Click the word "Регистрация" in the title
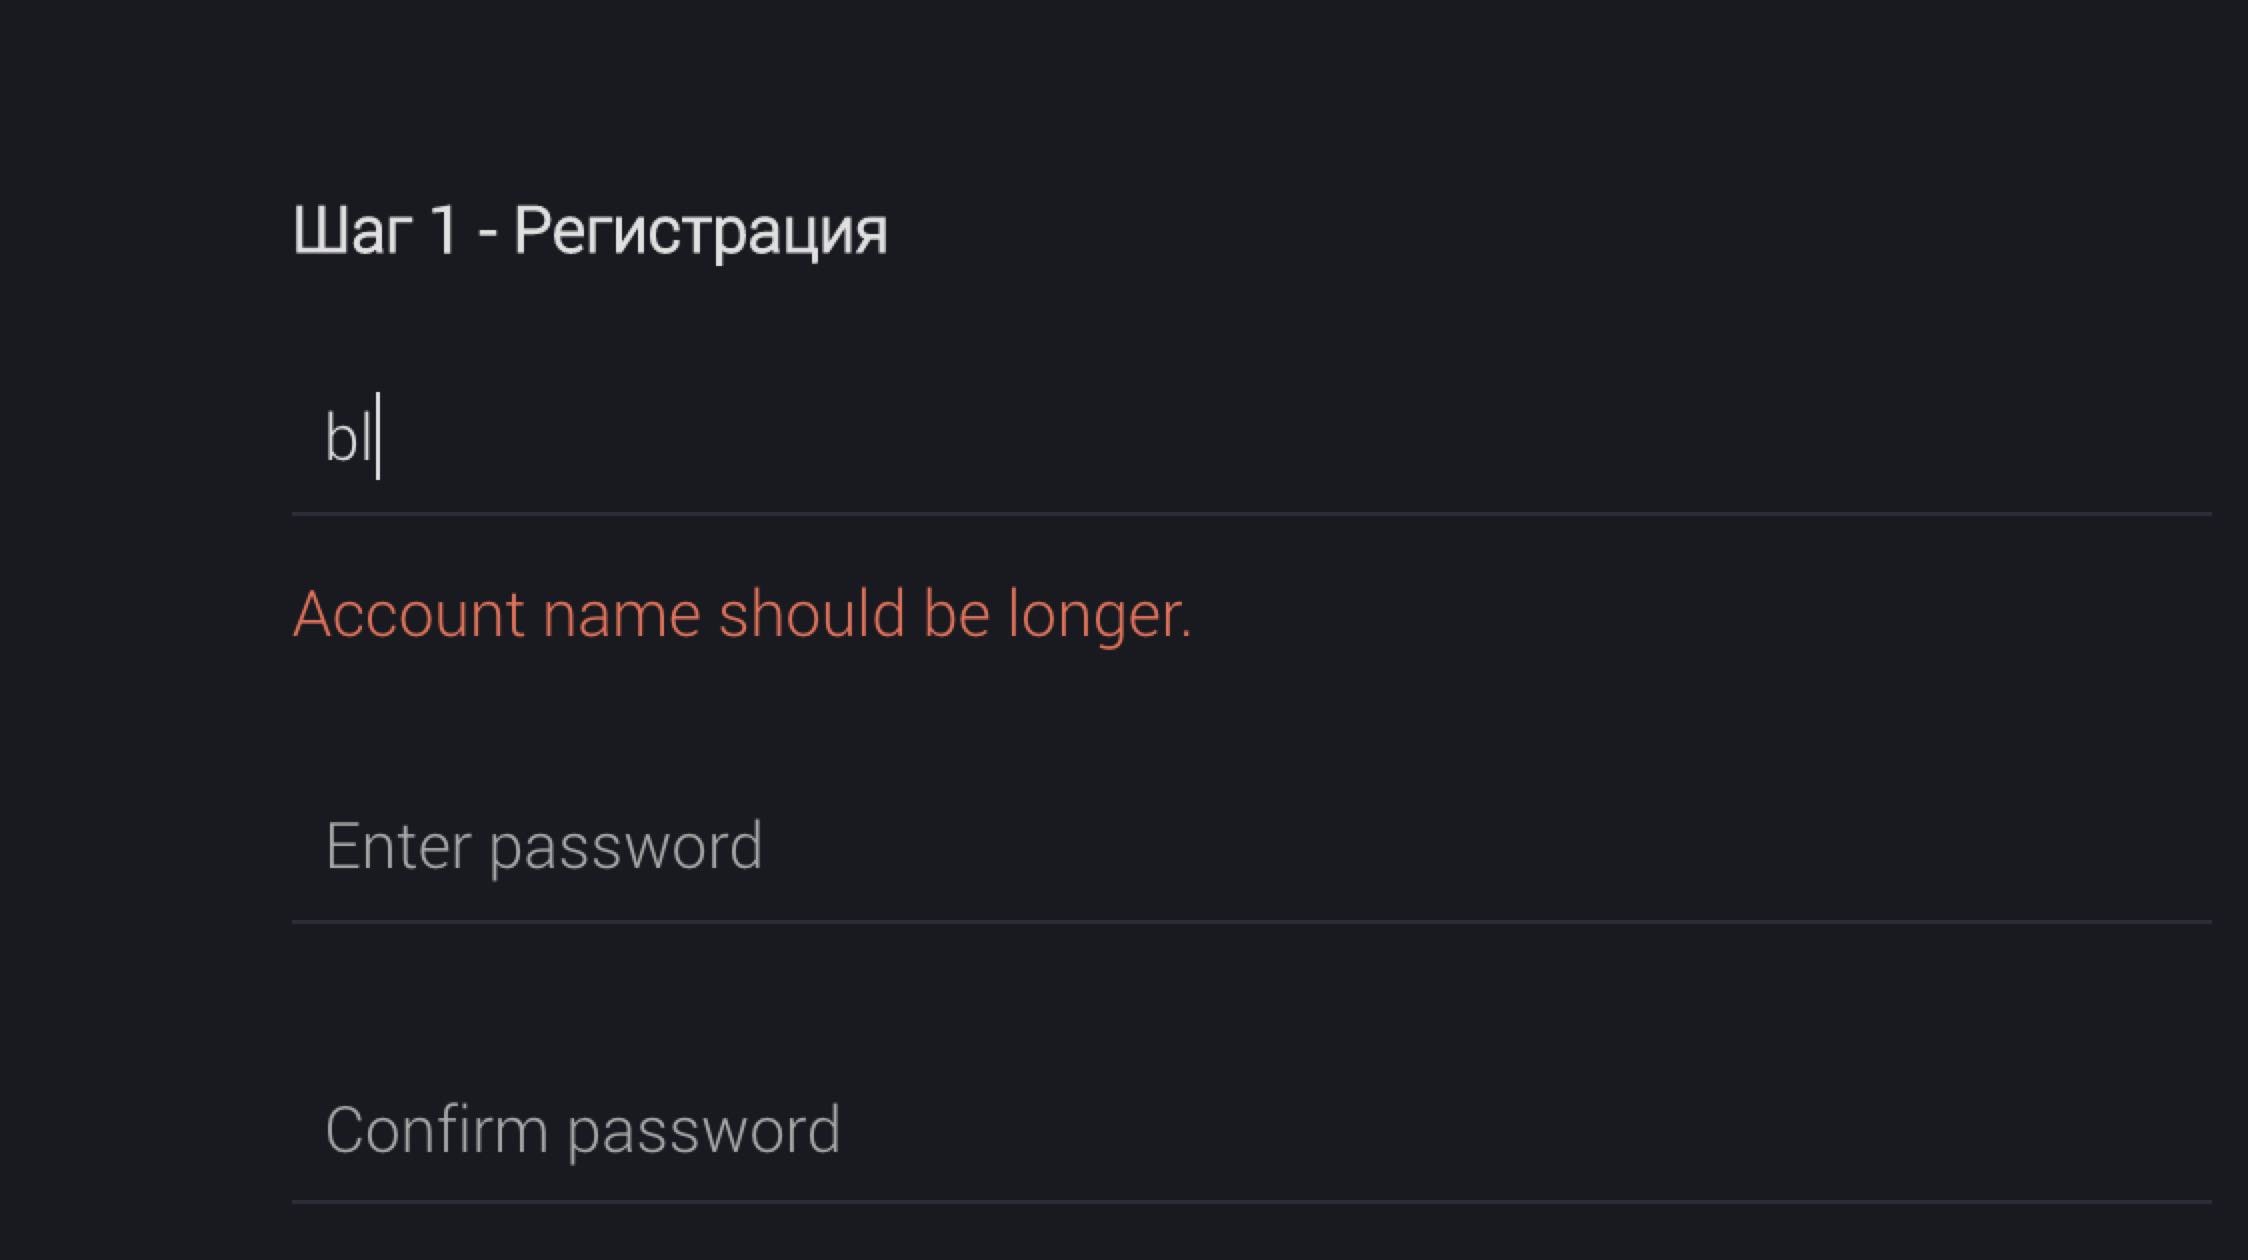Viewport: 2248px width, 1260px height. point(700,234)
